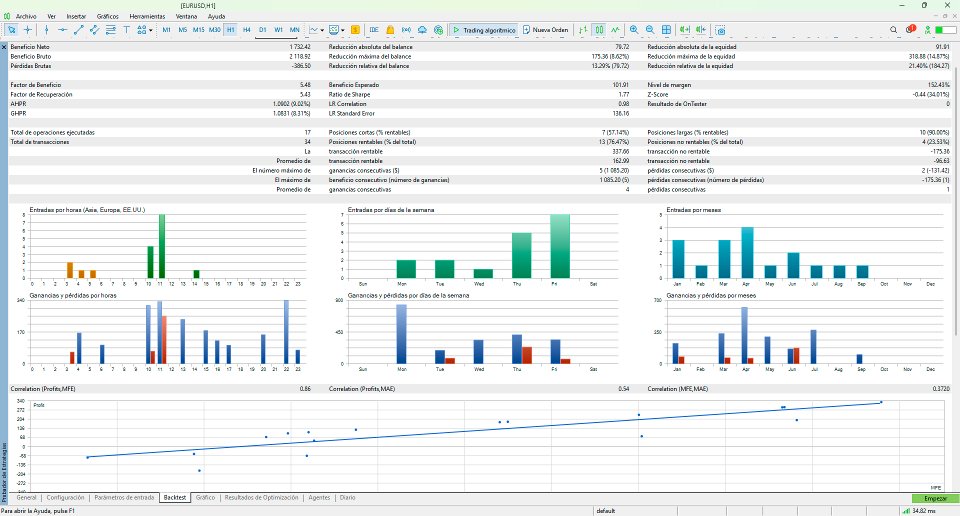Click the tile windows grid icon

667,30
